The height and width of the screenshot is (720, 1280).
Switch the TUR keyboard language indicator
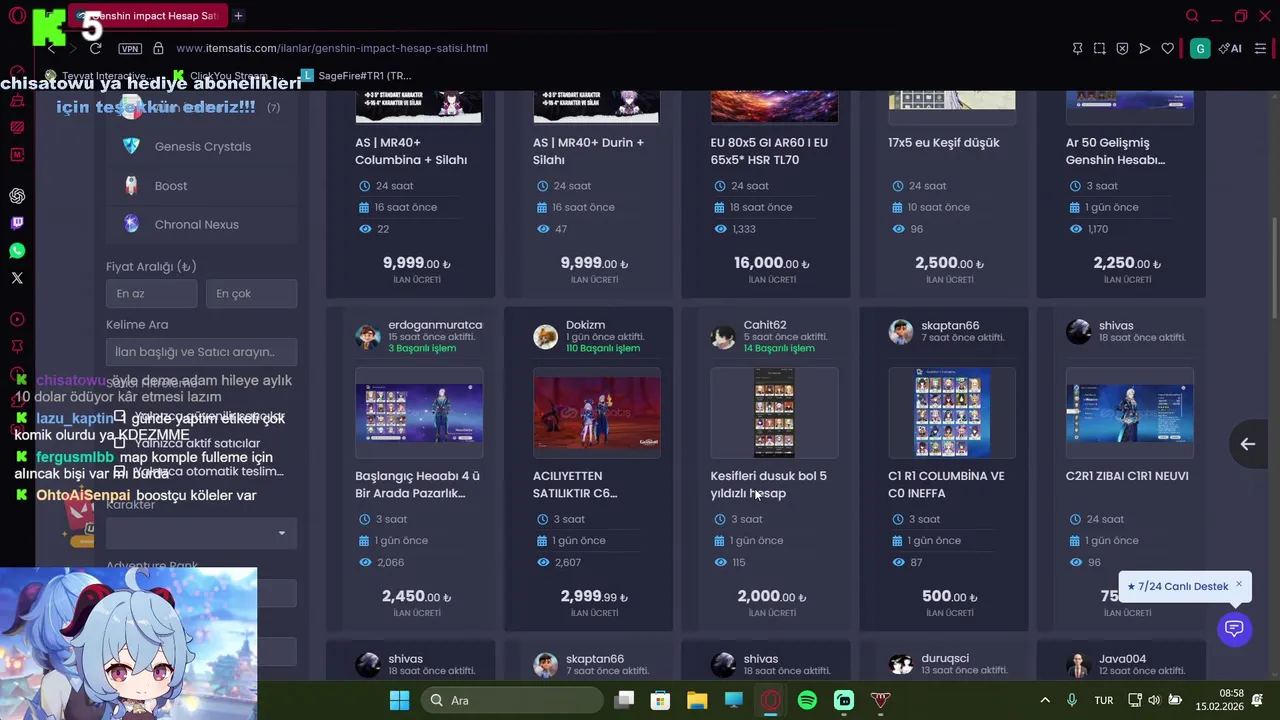(x=1104, y=700)
